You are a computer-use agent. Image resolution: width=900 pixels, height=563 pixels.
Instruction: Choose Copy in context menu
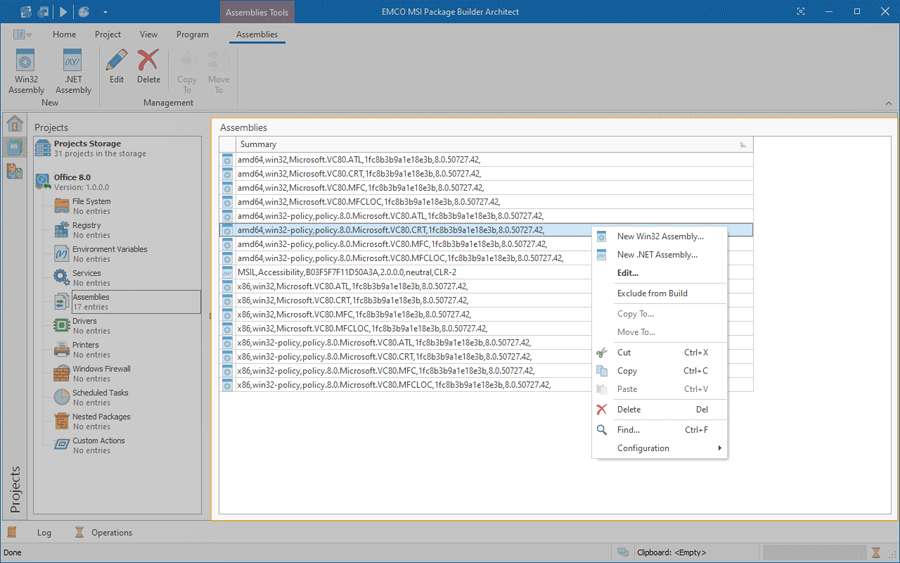pos(660,371)
